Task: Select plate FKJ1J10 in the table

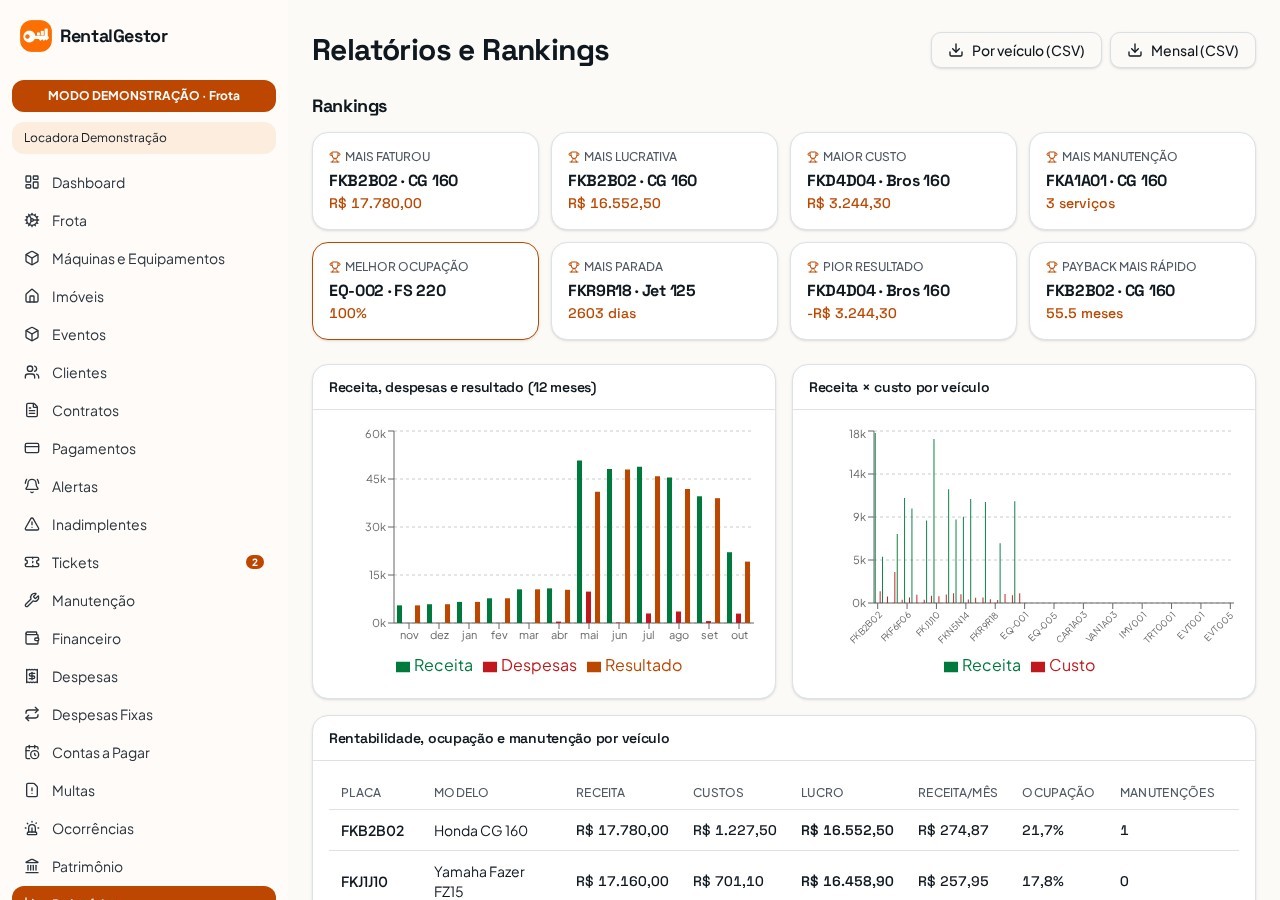Action: click(x=364, y=881)
